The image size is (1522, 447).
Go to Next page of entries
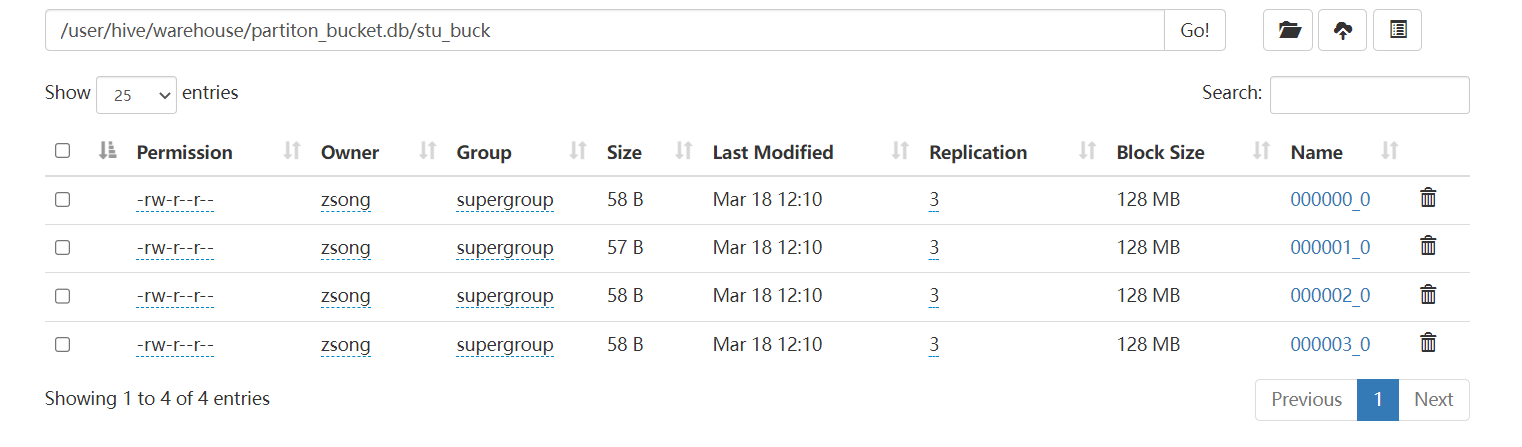(1433, 399)
